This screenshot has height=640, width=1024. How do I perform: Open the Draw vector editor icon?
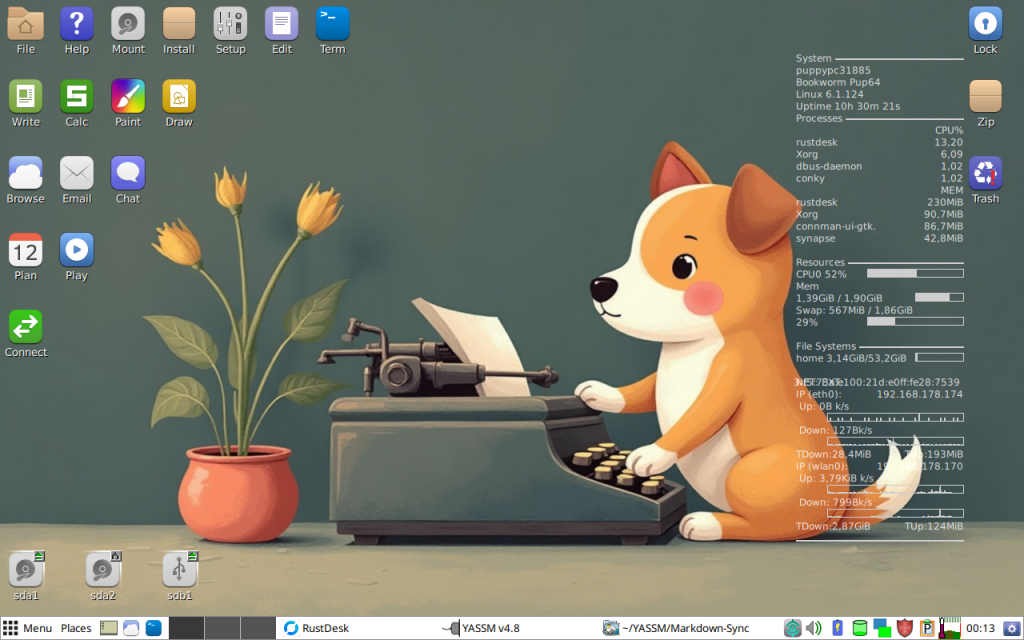tap(179, 97)
